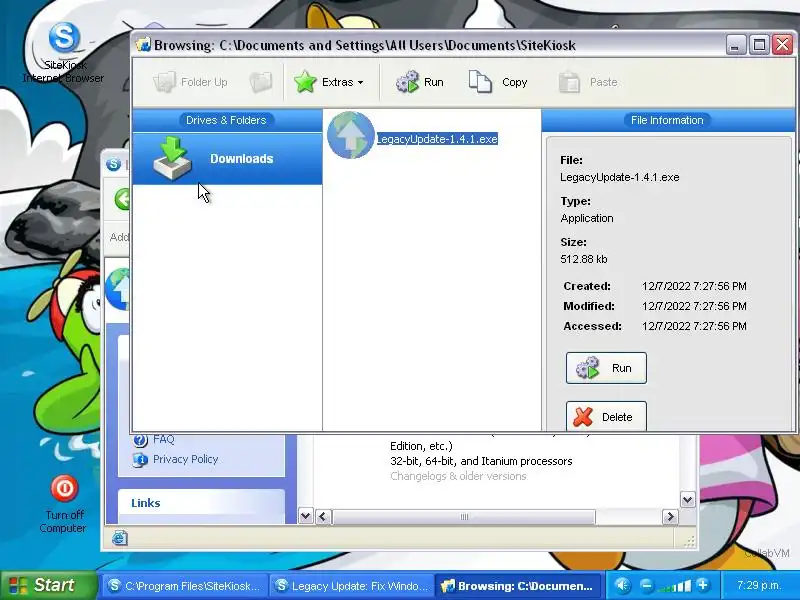Click the speaker volume tray icon
Viewport: 800px width, 600px height.
(x=622, y=585)
